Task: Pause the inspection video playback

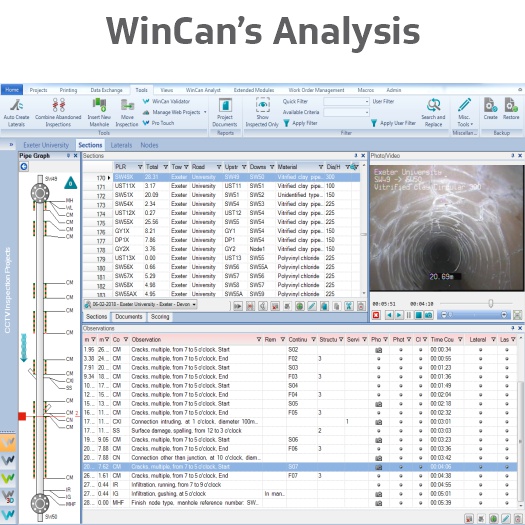Action: pos(409,315)
